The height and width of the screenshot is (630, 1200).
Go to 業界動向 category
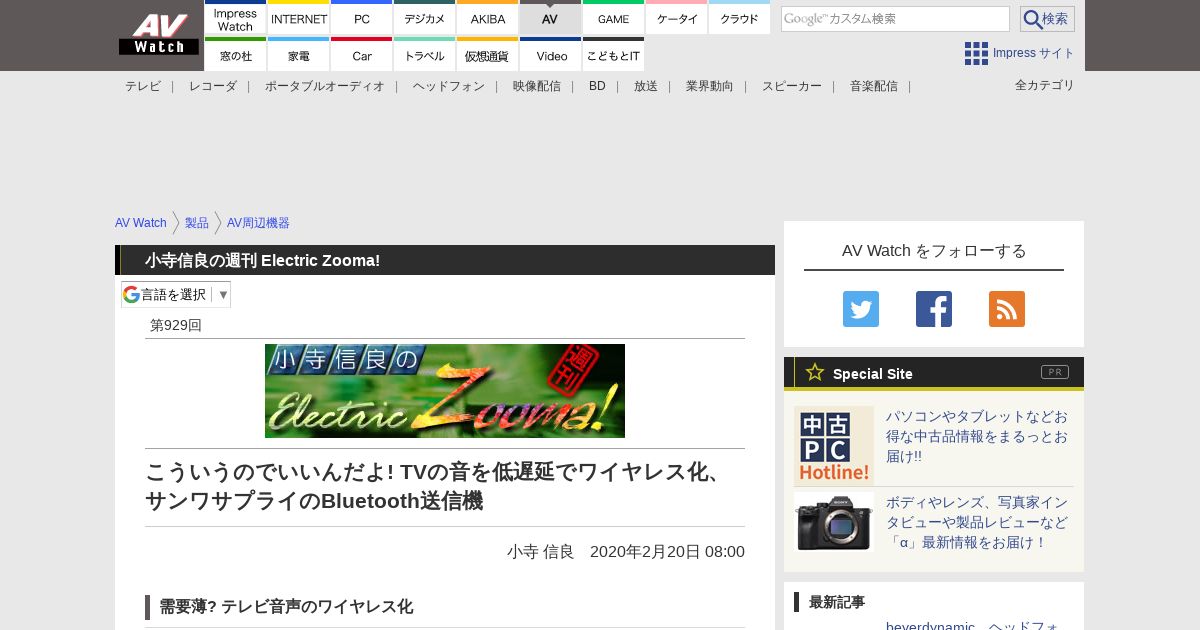pyautogui.click(x=710, y=86)
